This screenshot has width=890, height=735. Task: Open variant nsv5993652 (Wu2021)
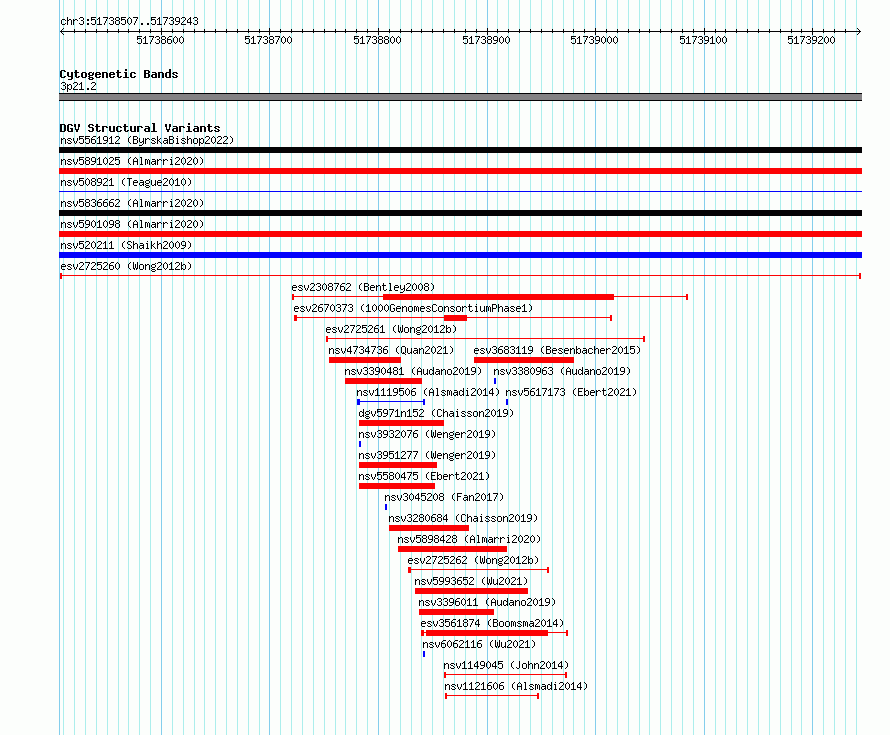point(471,581)
